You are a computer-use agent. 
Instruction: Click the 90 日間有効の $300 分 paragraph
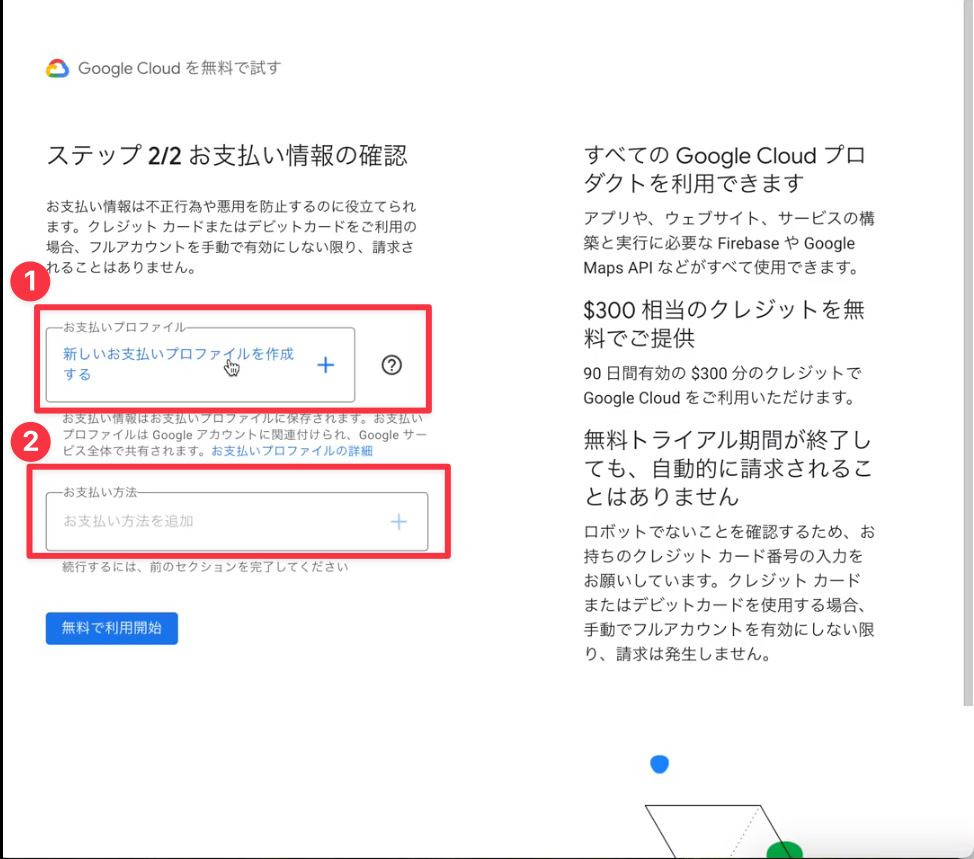pyautogui.click(x=722, y=385)
